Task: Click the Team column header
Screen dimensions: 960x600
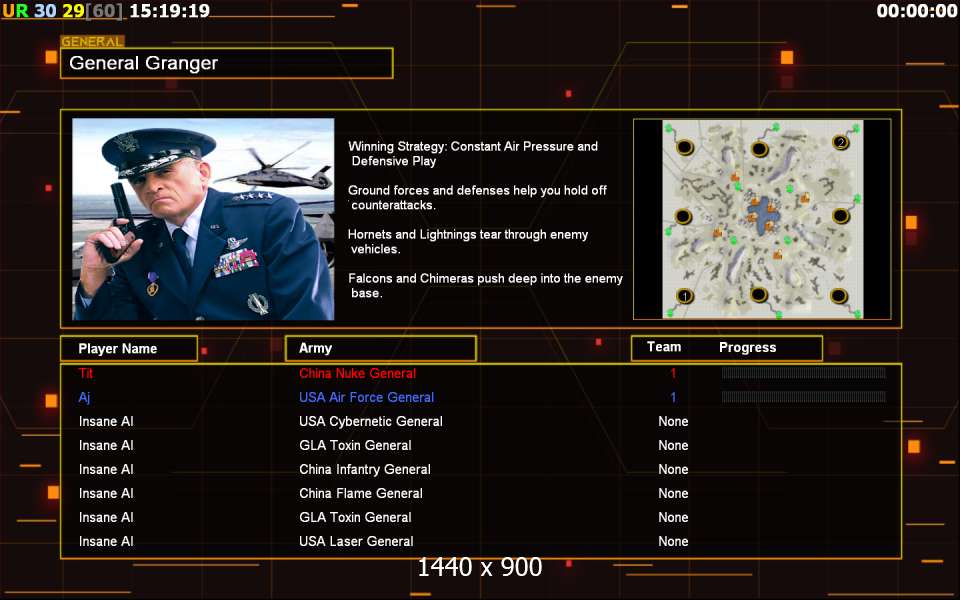Action: (664, 347)
